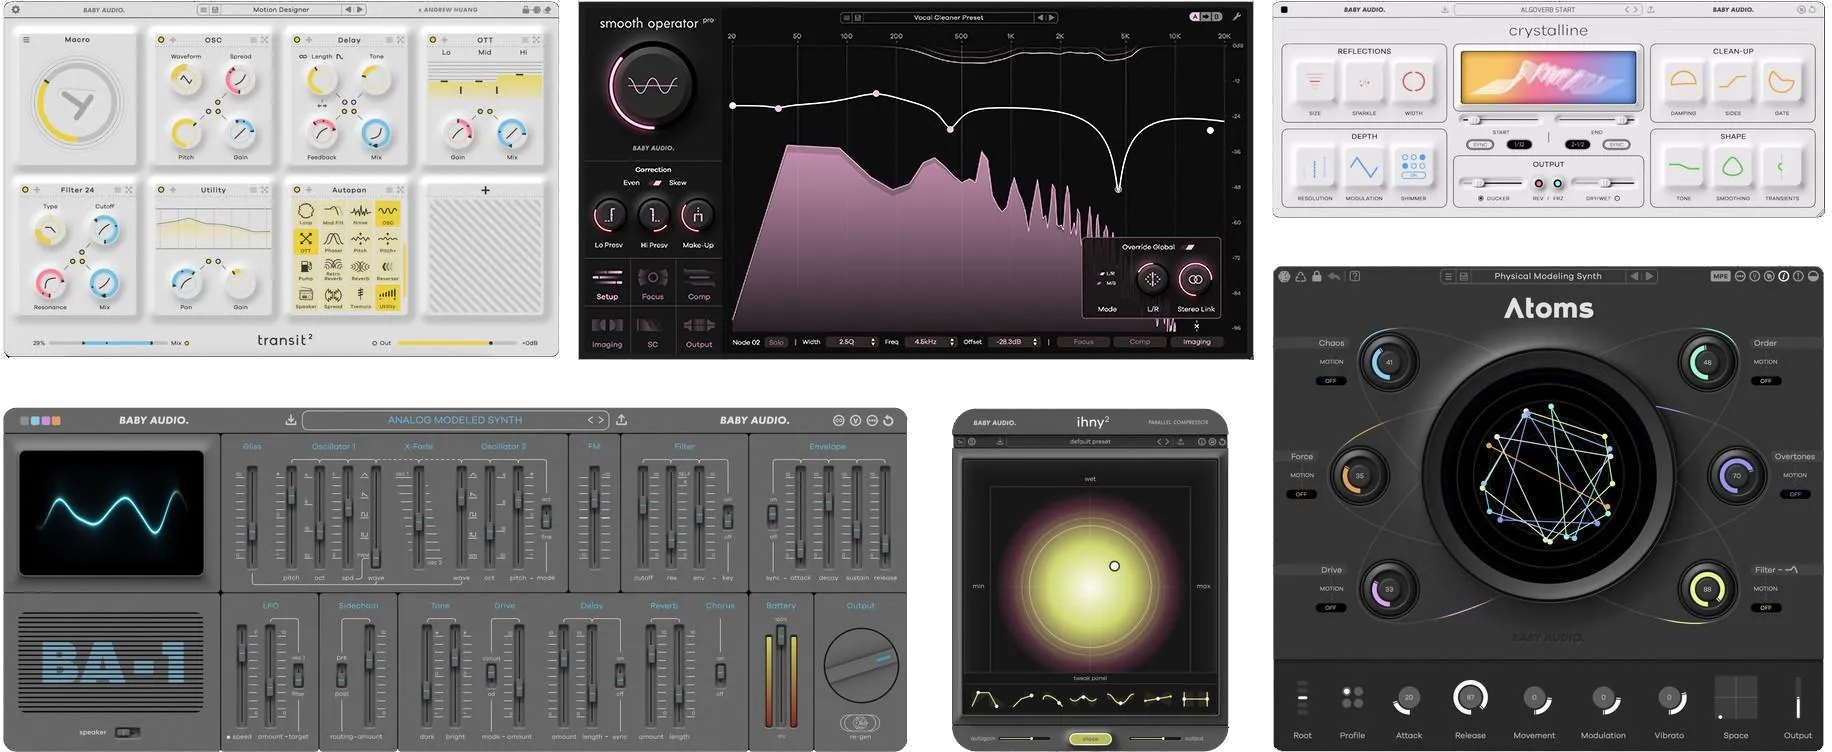Click undo arrow in Atoms toolbar

tap(1334, 276)
